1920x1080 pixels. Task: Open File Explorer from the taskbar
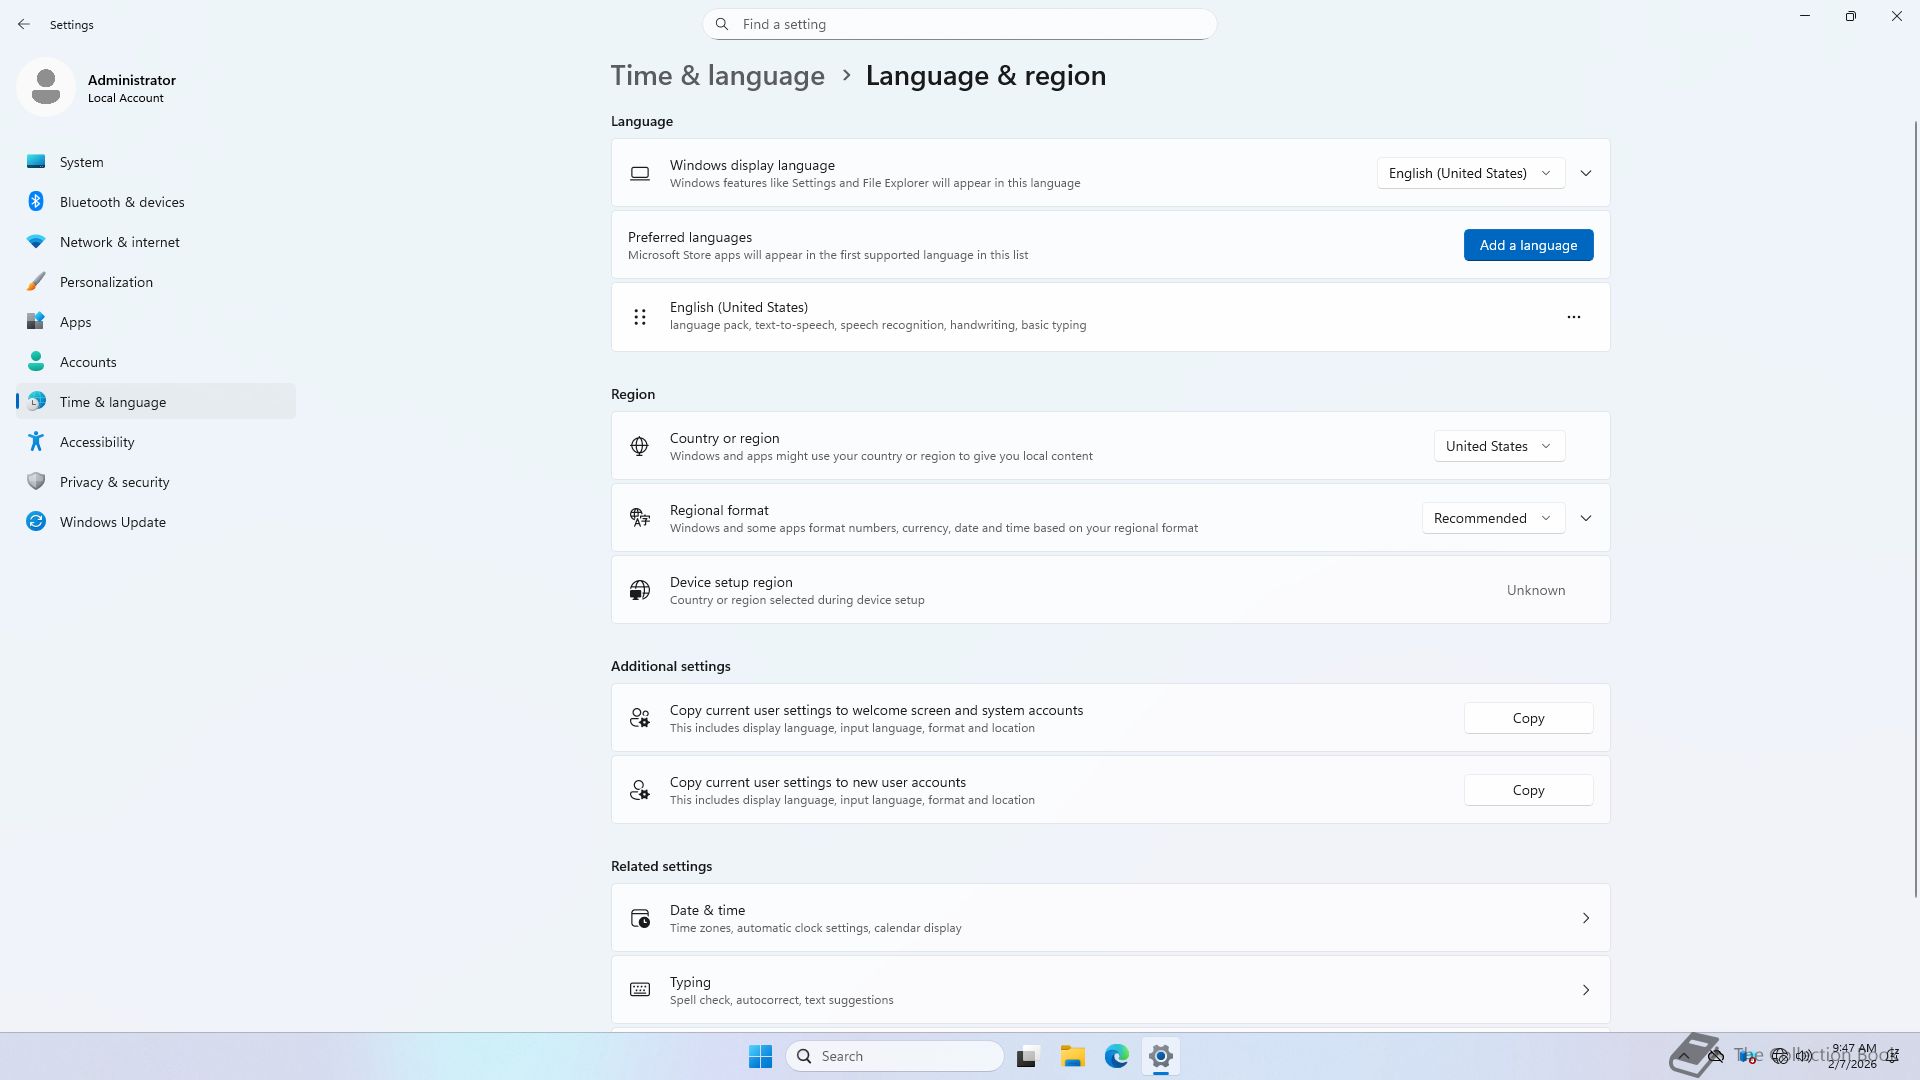1072,1056
